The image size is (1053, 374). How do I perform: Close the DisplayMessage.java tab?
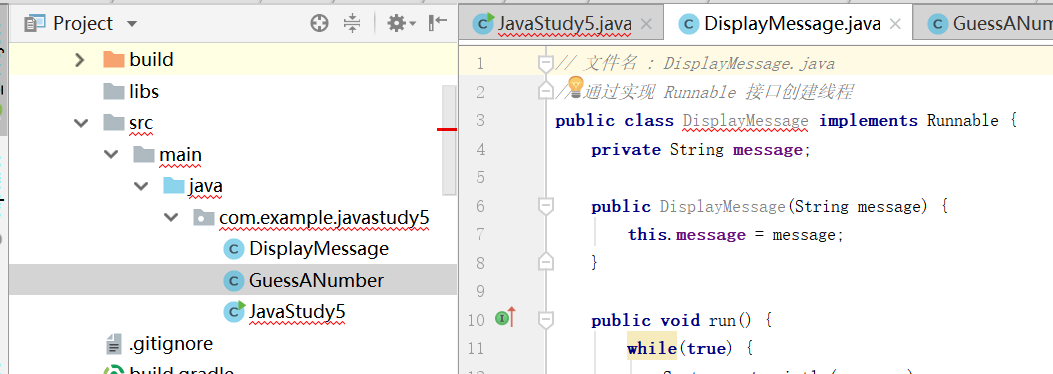(x=895, y=24)
